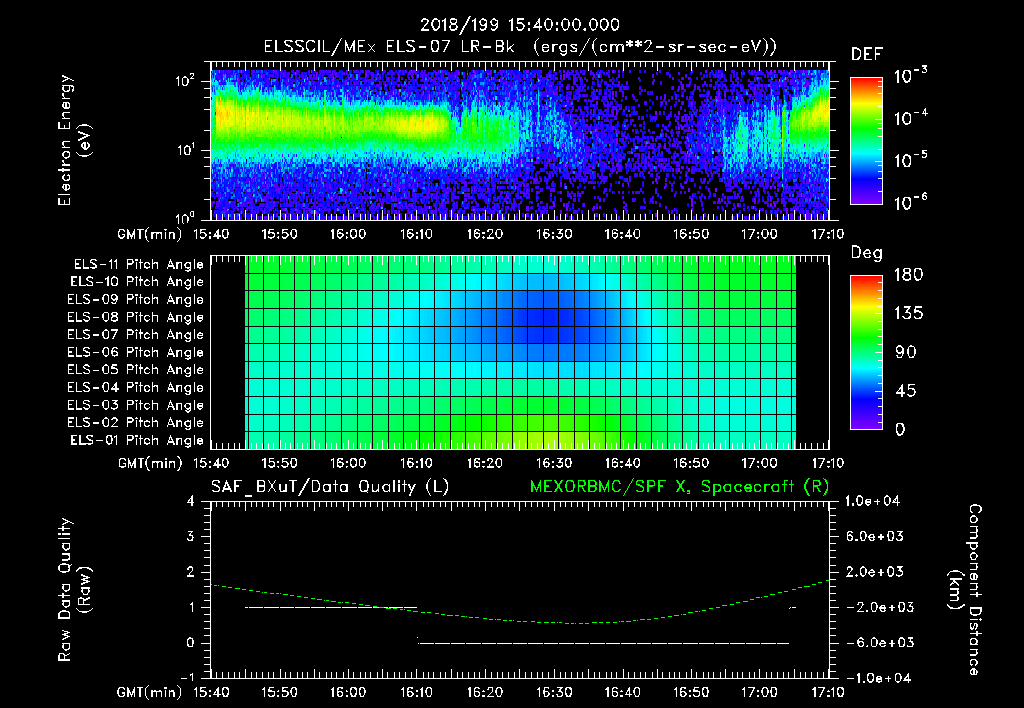The image size is (1024, 708).
Task: Click the DEF color bar legend
Action: (x=866, y=140)
